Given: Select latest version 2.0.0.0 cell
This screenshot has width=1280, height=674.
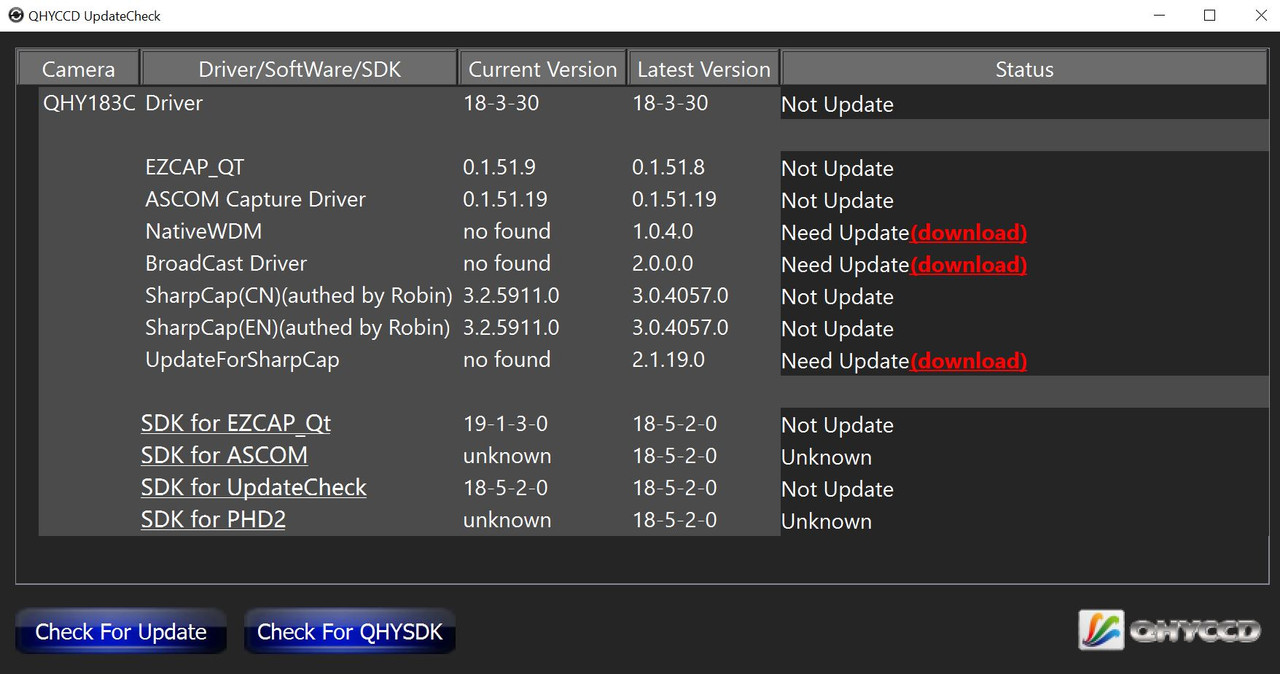Looking at the screenshot, I should click(662, 263).
